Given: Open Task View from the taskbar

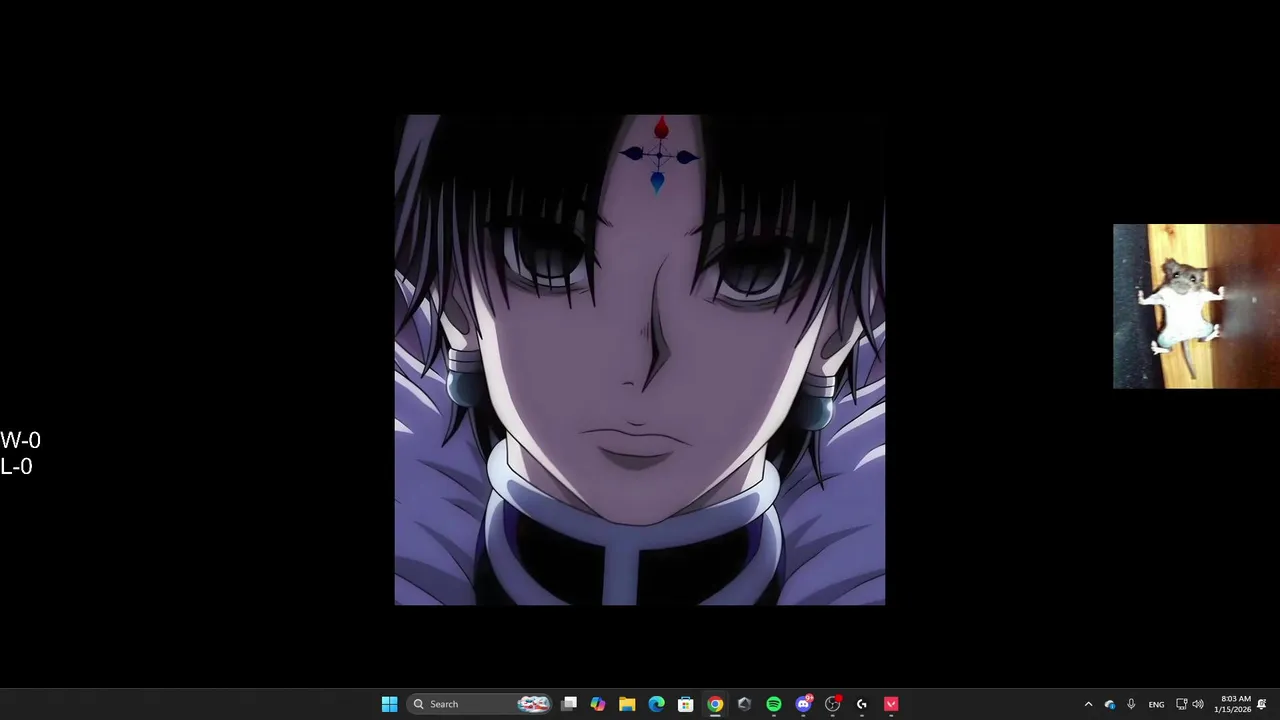Looking at the screenshot, I should pos(569,704).
